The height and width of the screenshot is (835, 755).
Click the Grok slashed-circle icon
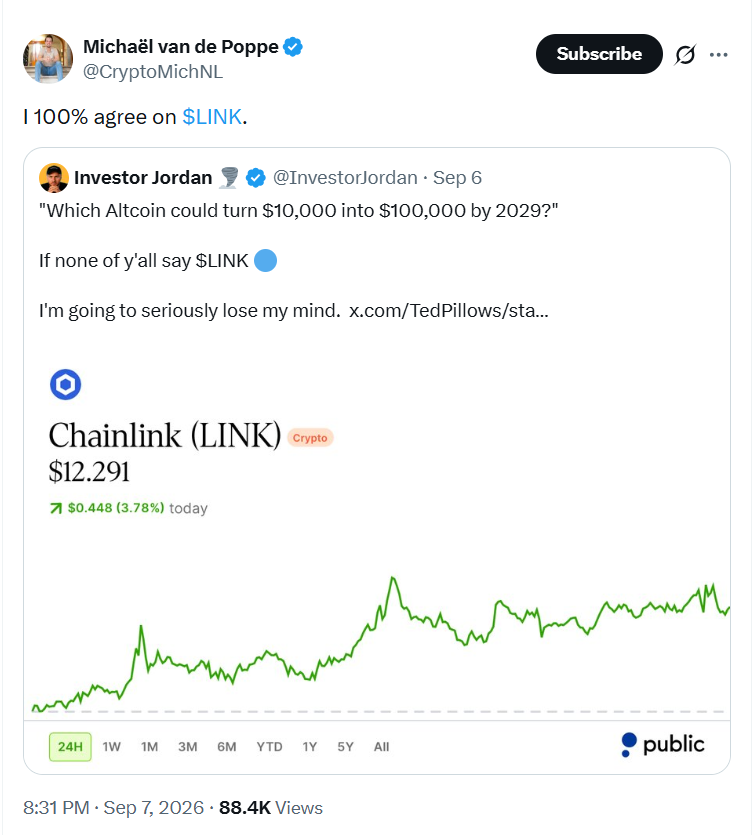pos(685,54)
